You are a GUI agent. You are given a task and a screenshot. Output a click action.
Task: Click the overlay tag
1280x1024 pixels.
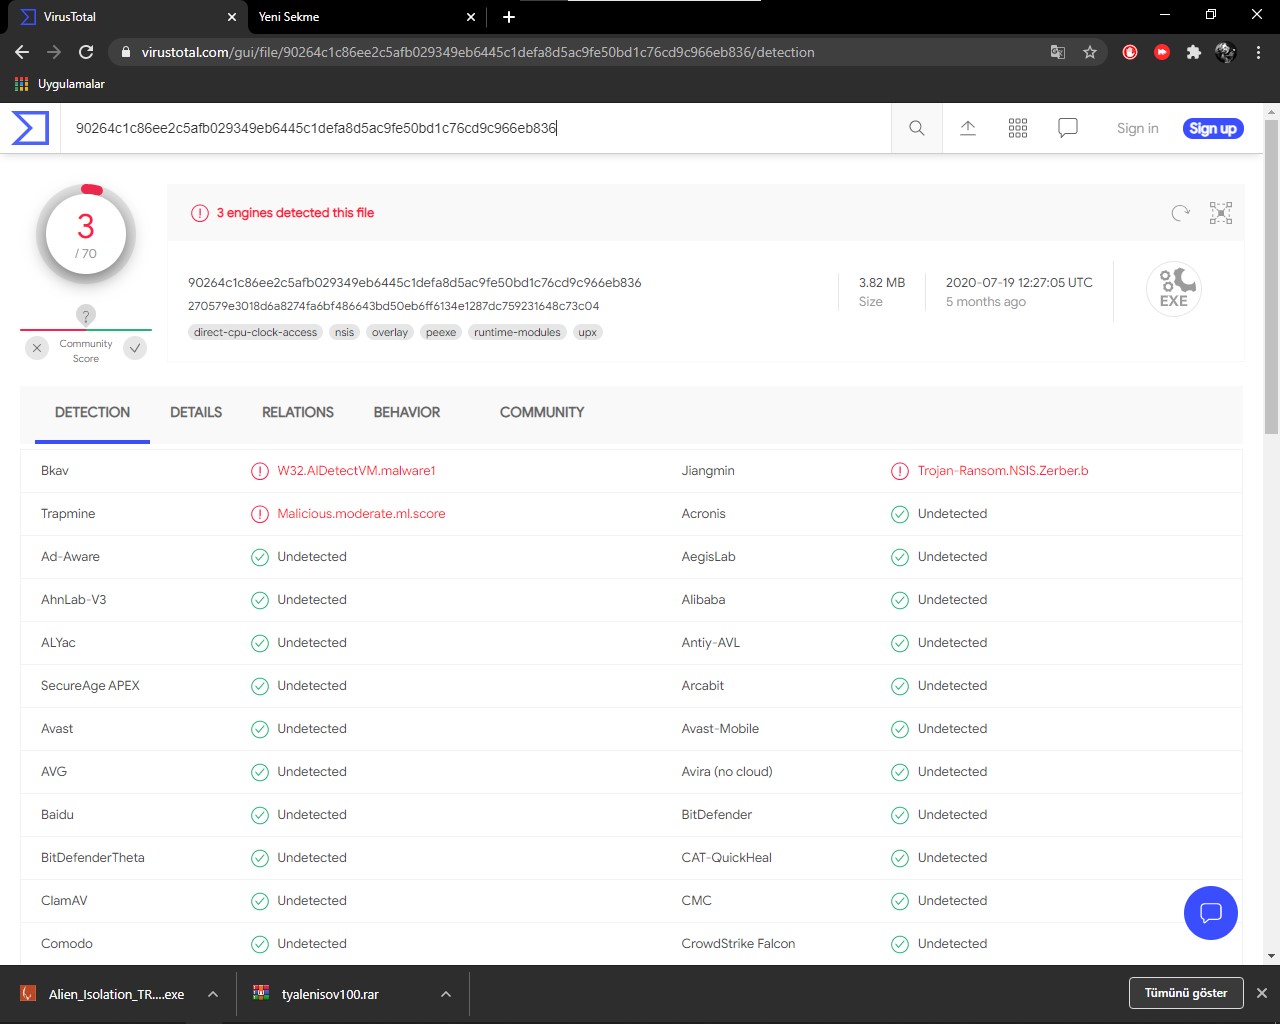click(x=390, y=332)
